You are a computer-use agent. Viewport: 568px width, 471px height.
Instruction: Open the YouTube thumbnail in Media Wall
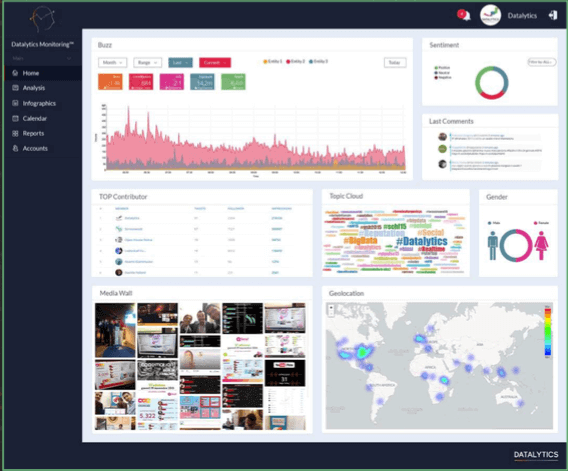285,373
